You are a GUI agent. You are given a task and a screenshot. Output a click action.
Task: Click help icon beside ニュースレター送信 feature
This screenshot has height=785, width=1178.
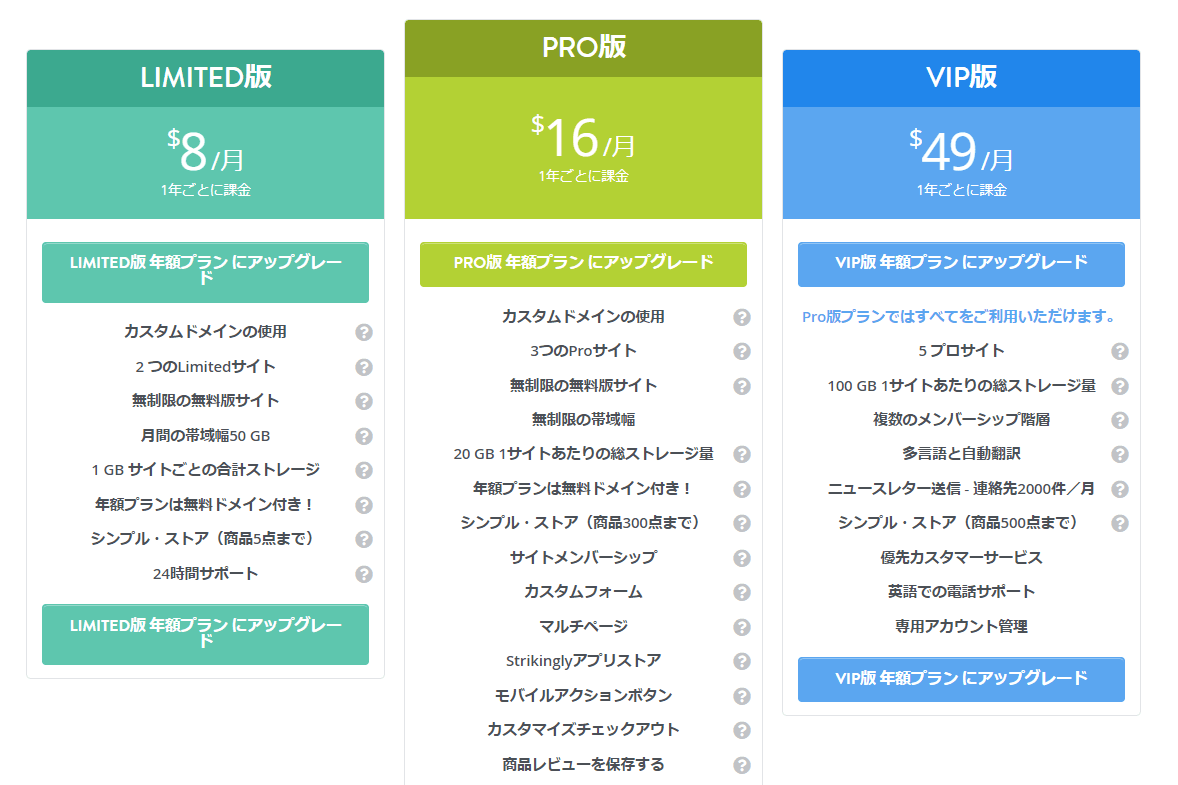pyautogui.click(x=1120, y=487)
